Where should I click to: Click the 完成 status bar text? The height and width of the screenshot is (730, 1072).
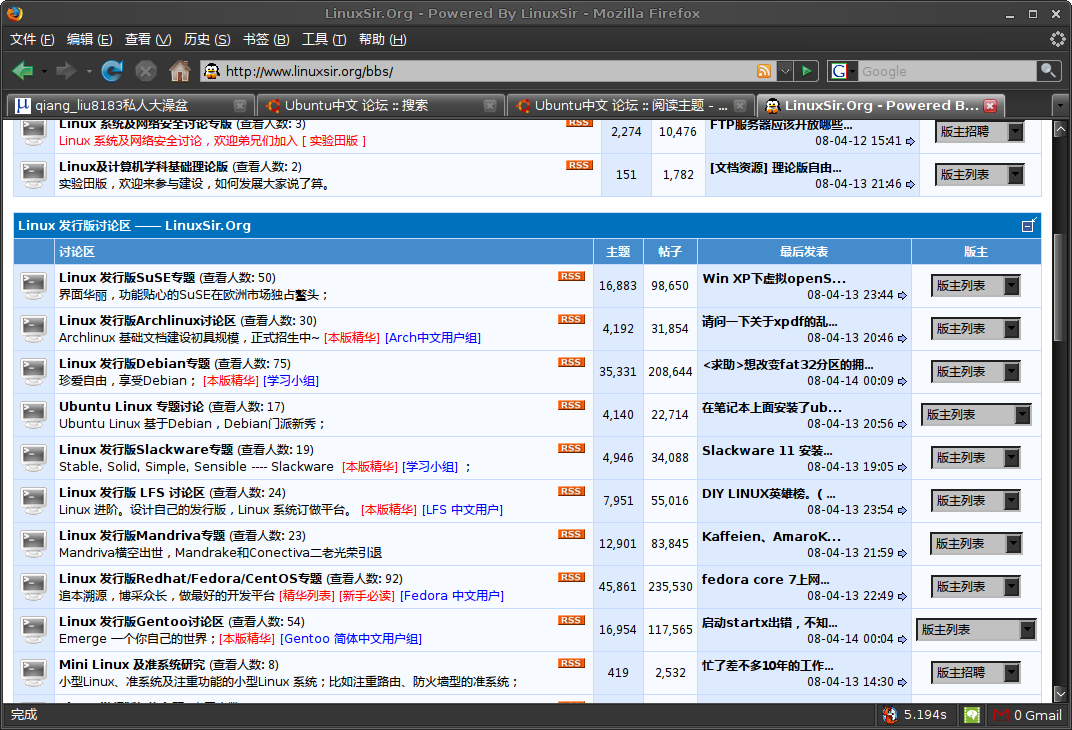pyautogui.click(x=24, y=715)
